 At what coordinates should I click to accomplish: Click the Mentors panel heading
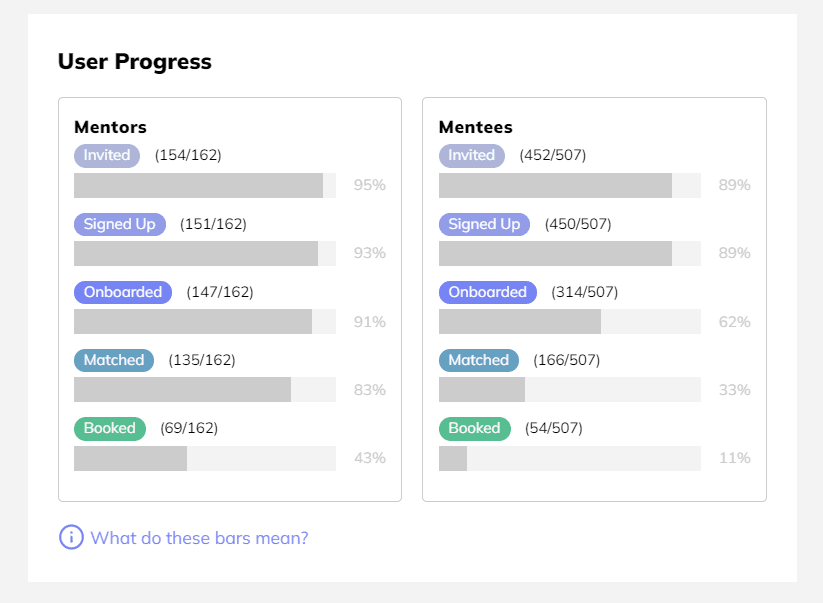(110, 127)
